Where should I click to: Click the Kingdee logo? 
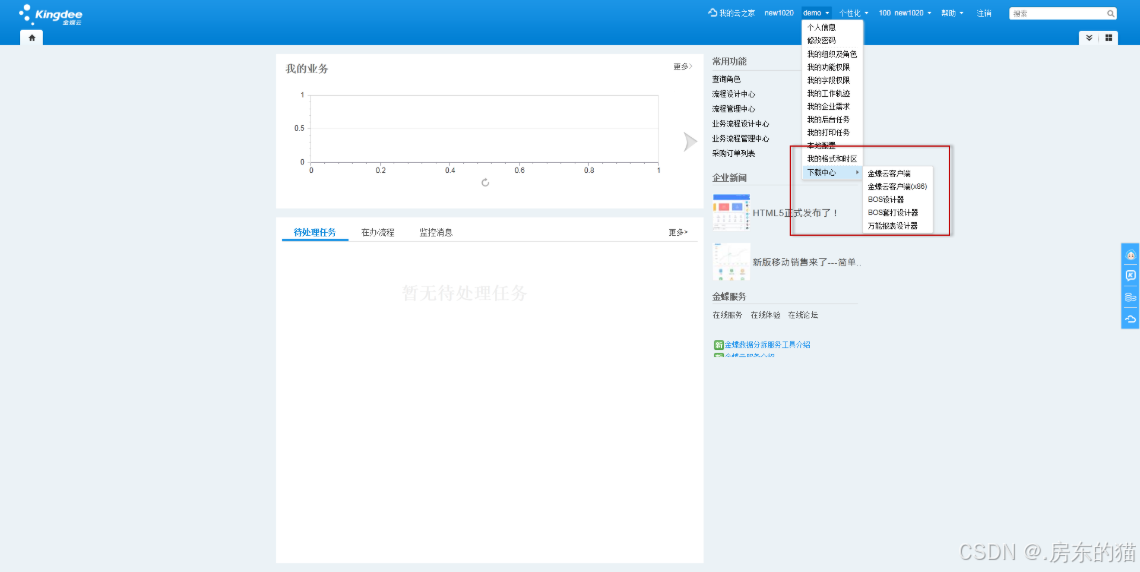(x=50, y=15)
